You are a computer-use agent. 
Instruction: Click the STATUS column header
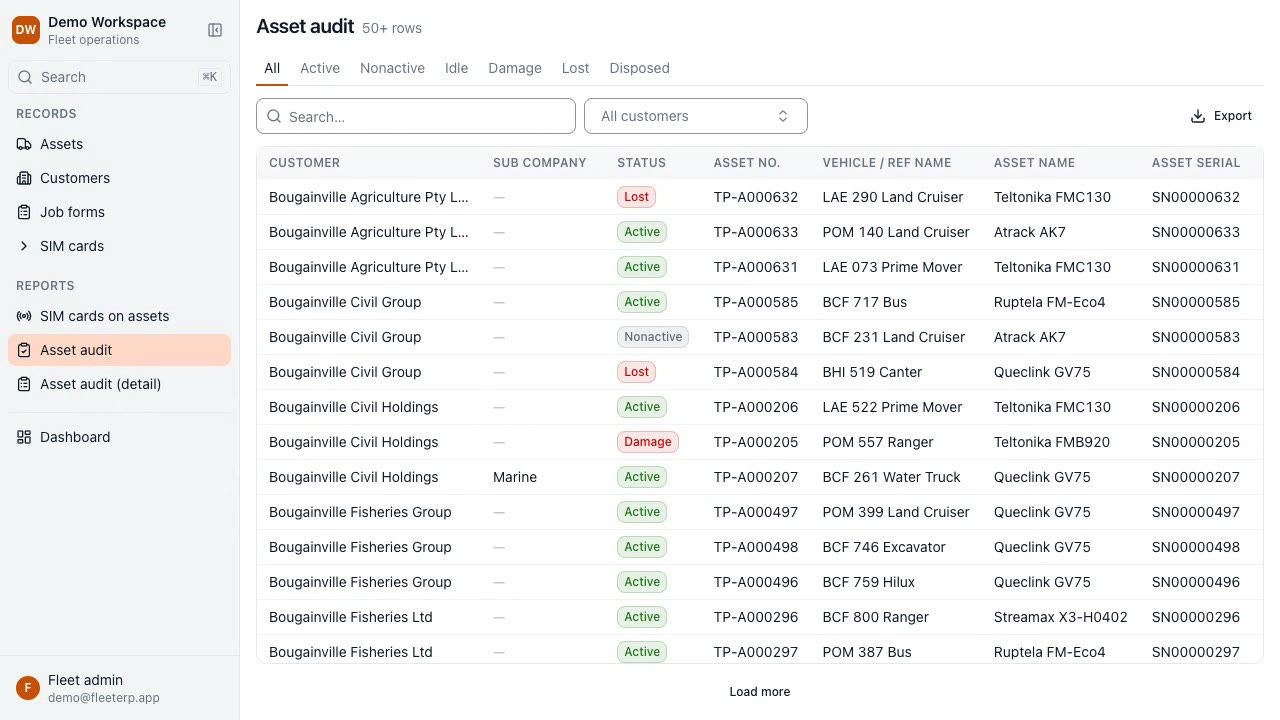[x=641, y=163]
